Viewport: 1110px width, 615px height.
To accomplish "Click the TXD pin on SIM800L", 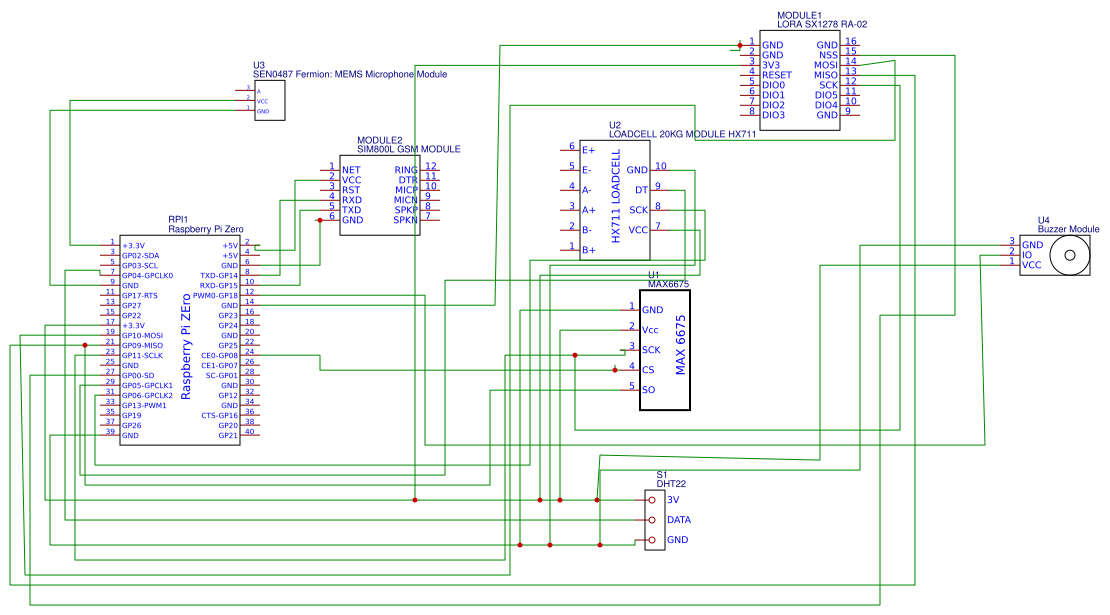I will pyautogui.click(x=352, y=210).
